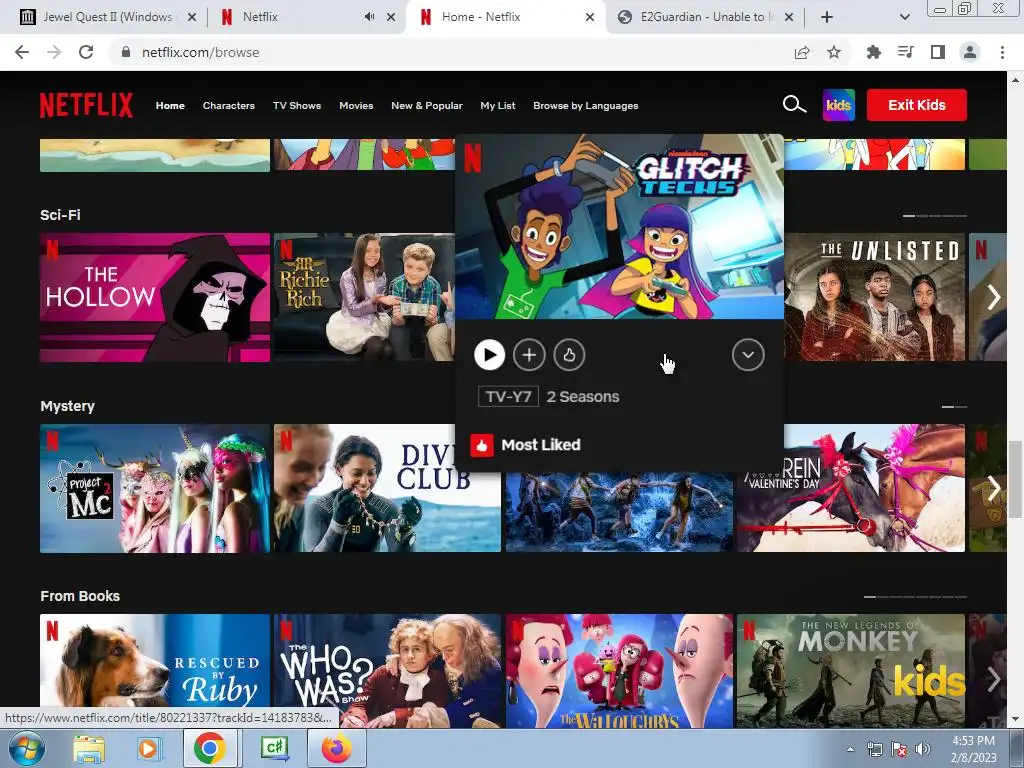Open Firefox from the taskbar
Screen dimensions: 1024x768
336,748
